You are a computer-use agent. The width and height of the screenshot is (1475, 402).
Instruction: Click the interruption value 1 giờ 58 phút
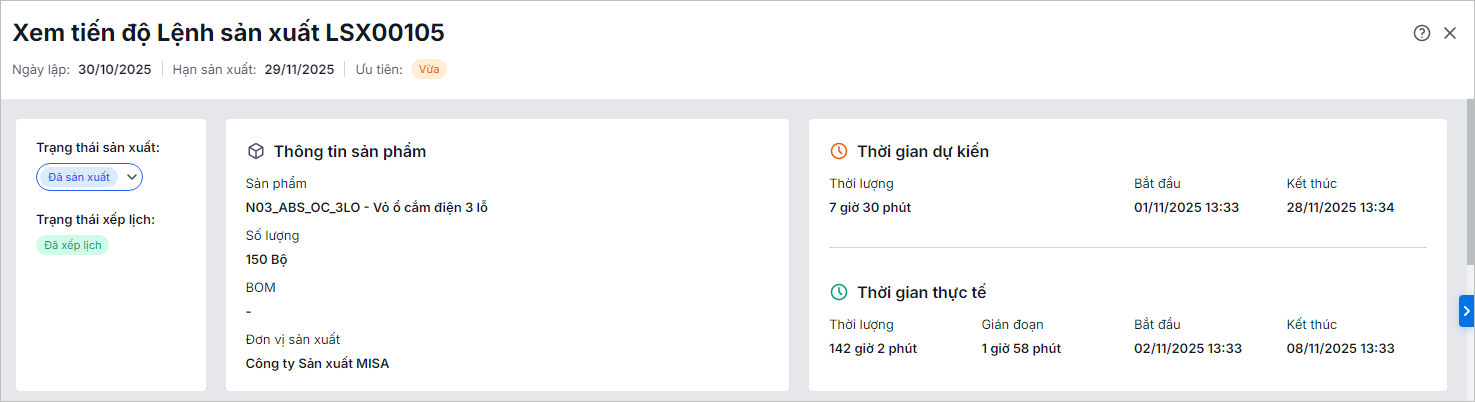1021,348
